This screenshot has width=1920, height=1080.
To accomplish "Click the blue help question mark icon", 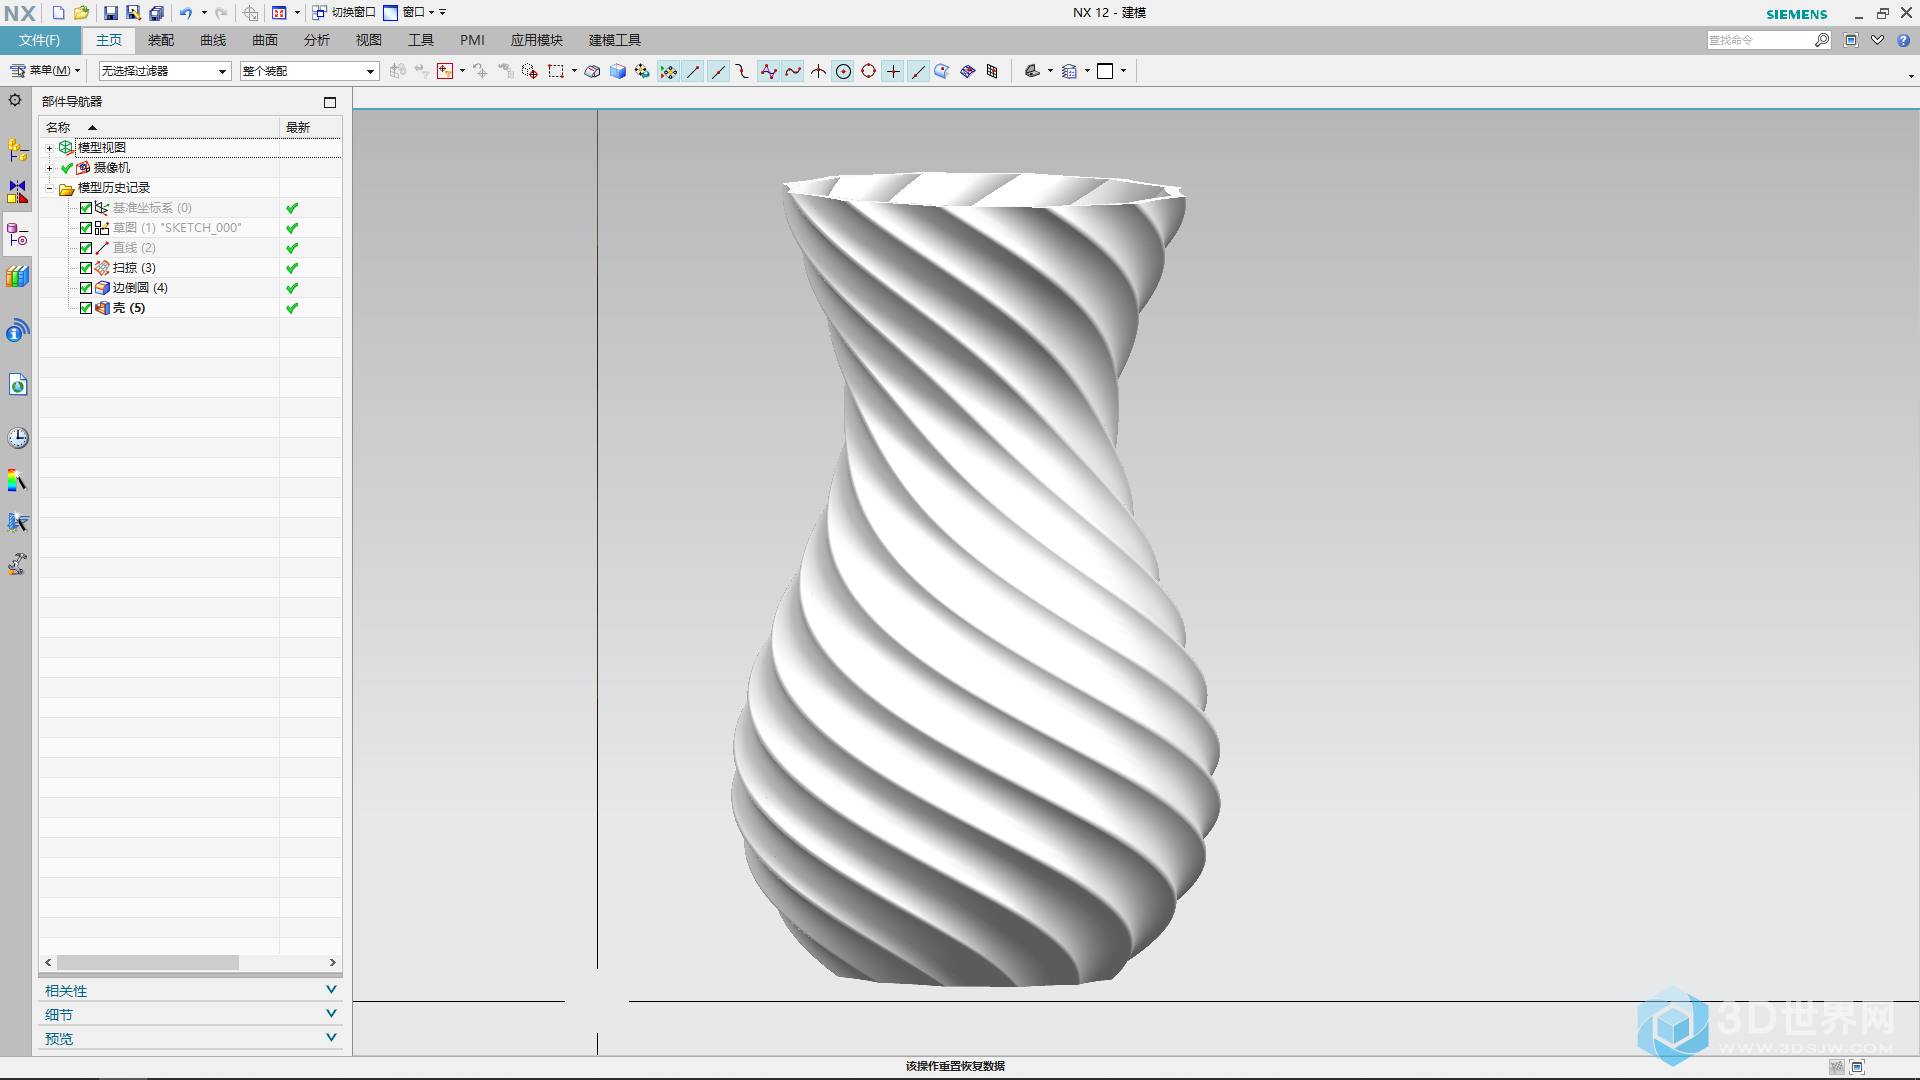I will [1903, 40].
